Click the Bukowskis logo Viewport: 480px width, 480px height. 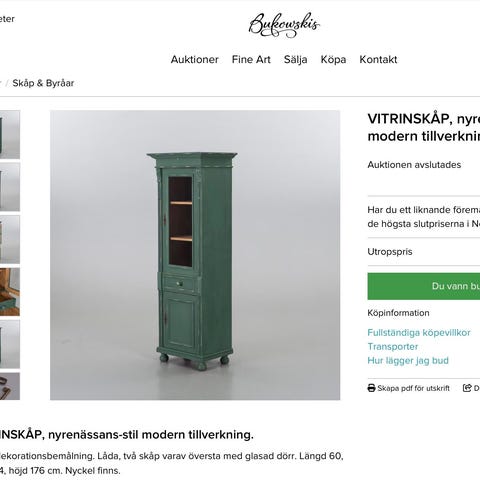click(x=284, y=25)
